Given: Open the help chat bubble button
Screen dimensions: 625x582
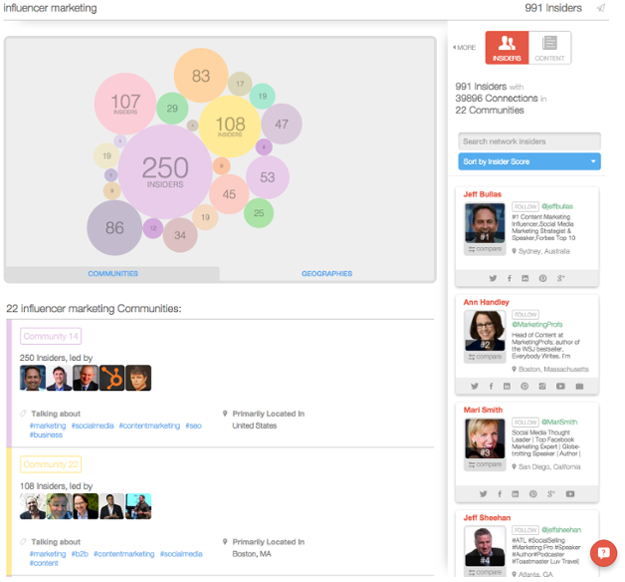Looking at the screenshot, I should pyautogui.click(x=603, y=553).
